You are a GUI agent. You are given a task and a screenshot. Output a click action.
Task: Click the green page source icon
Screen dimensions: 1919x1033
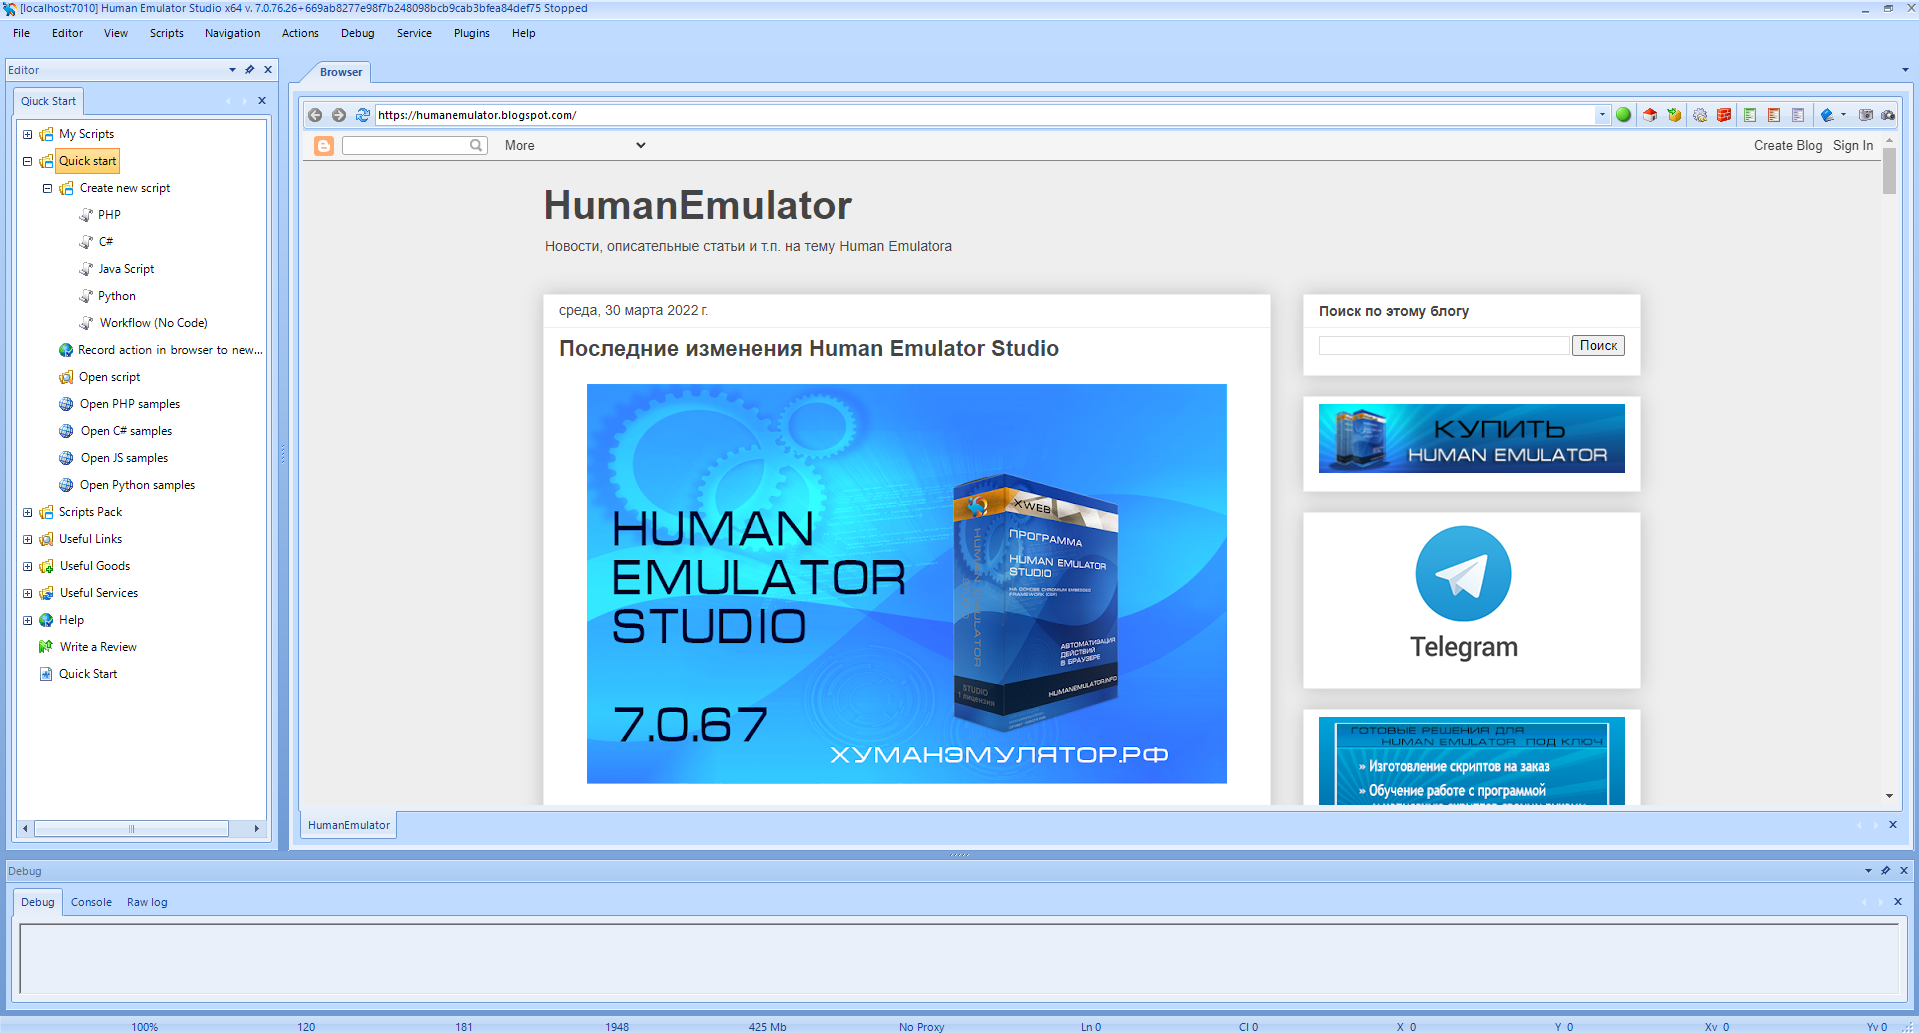[x=1750, y=114]
